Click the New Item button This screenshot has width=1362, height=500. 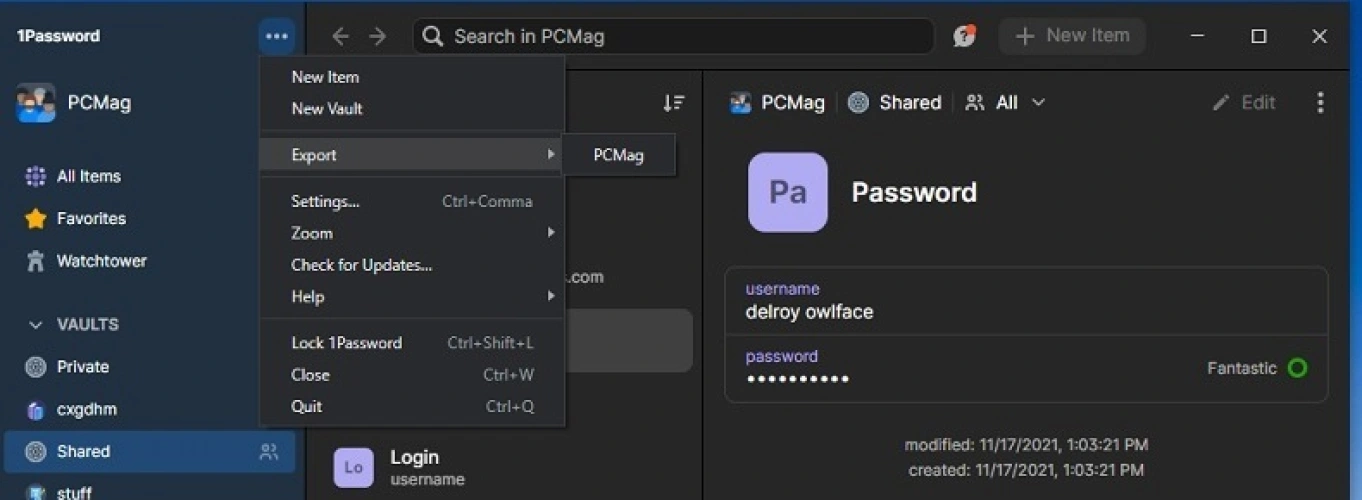[x=1072, y=36]
